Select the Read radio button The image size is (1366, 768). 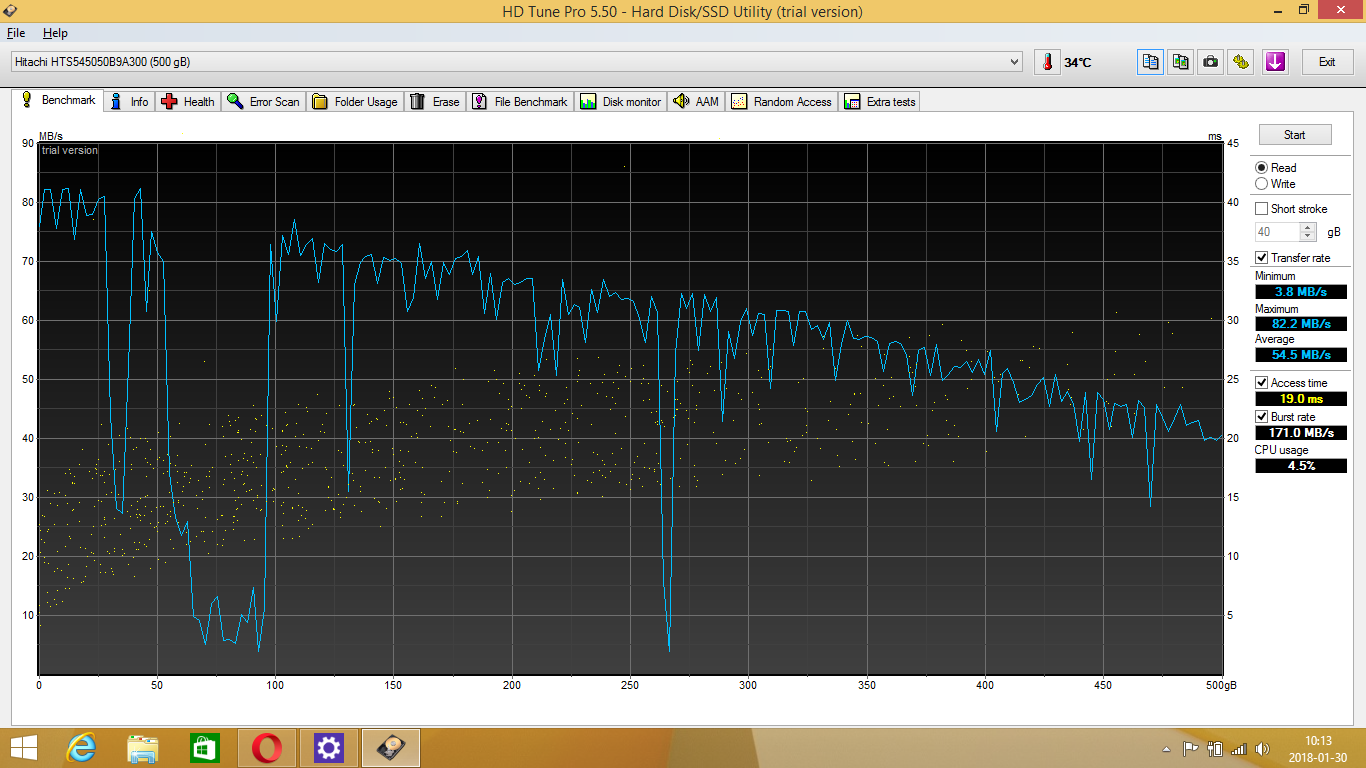1262,168
